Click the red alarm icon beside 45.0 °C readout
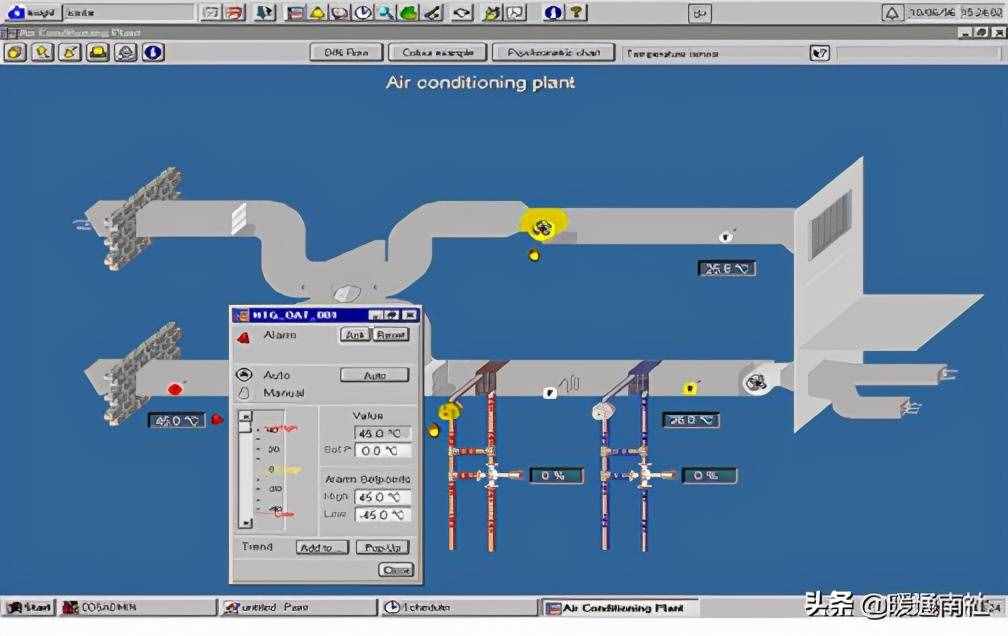 217,419
